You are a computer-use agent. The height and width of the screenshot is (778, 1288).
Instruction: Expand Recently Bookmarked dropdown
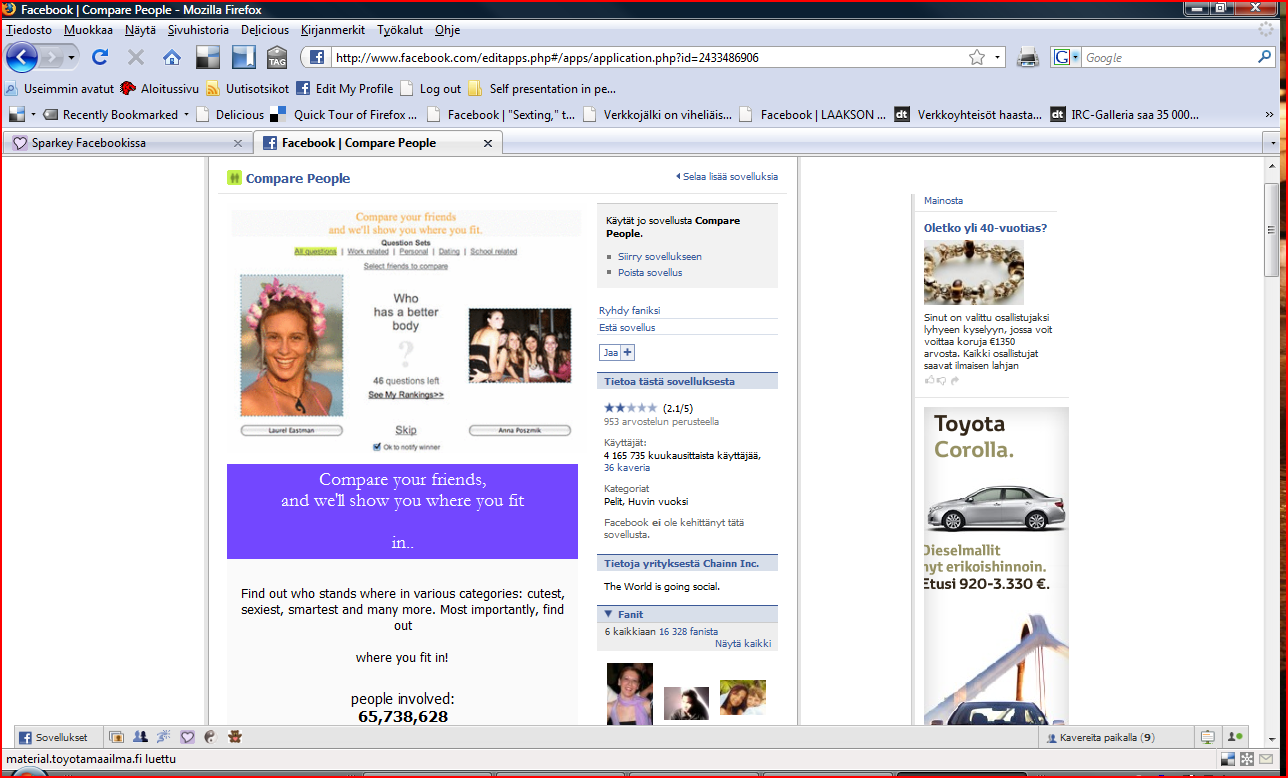click(186, 115)
